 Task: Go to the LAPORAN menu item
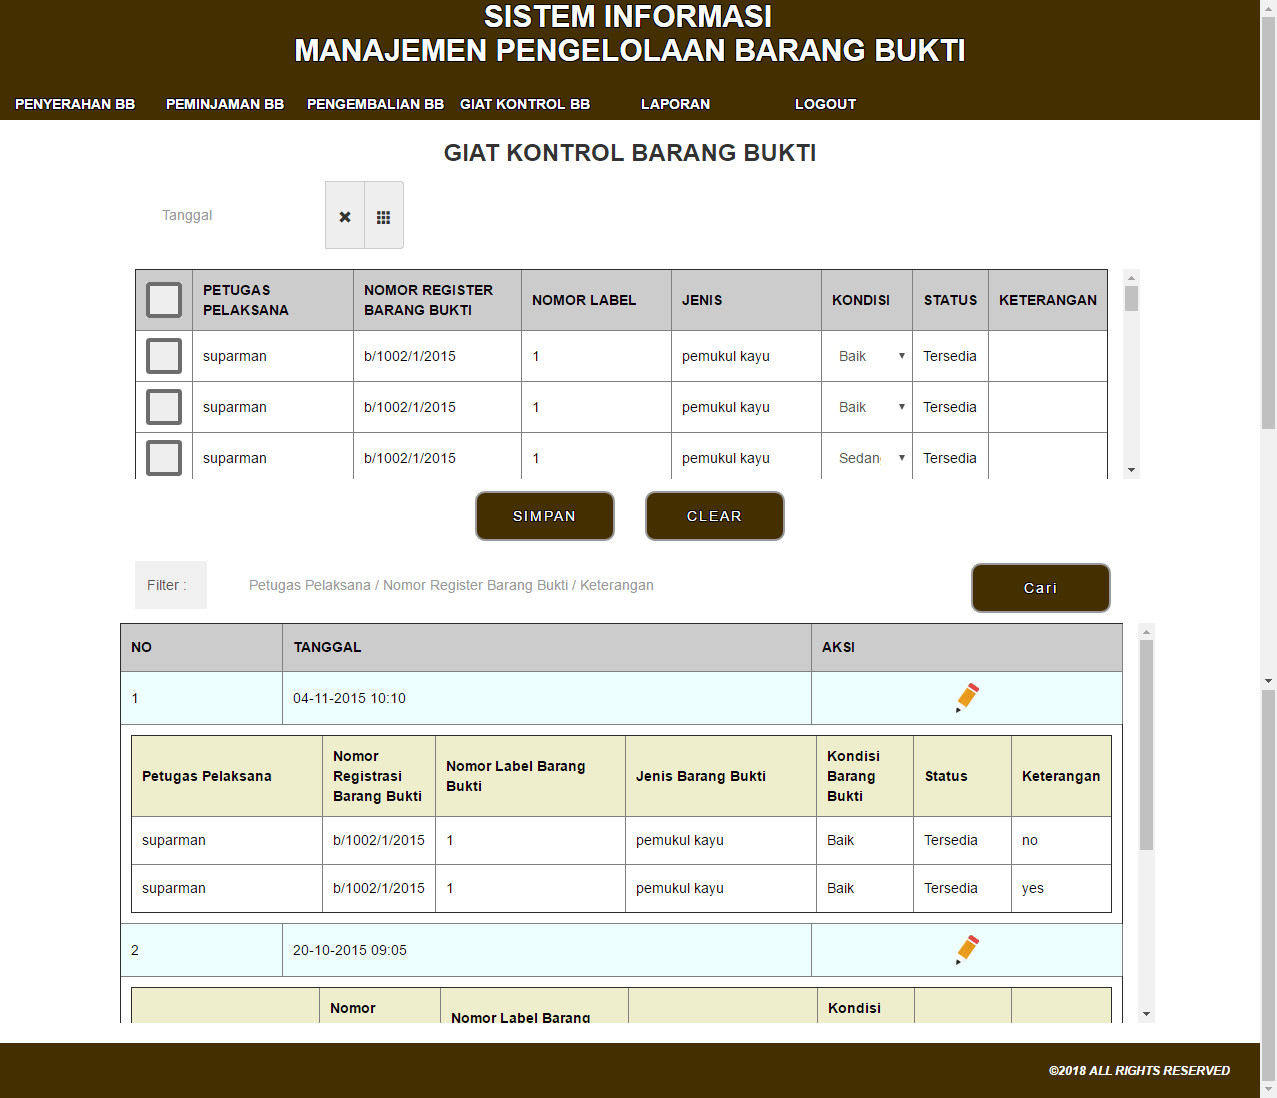pyautogui.click(x=675, y=104)
